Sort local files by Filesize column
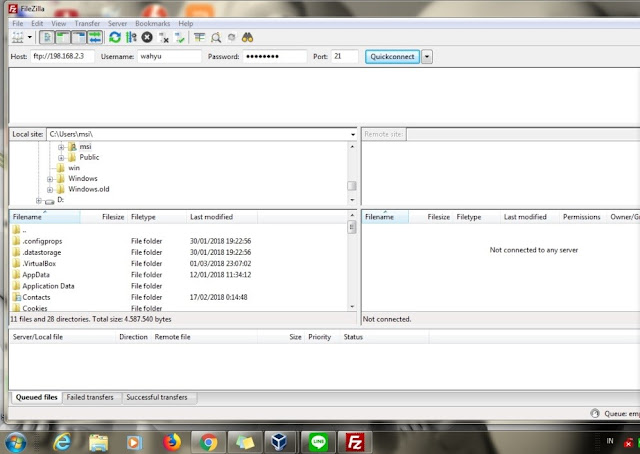 tap(104, 217)
